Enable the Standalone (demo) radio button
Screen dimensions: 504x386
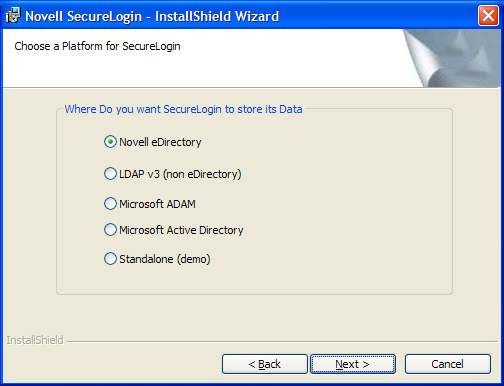(110, 259)
